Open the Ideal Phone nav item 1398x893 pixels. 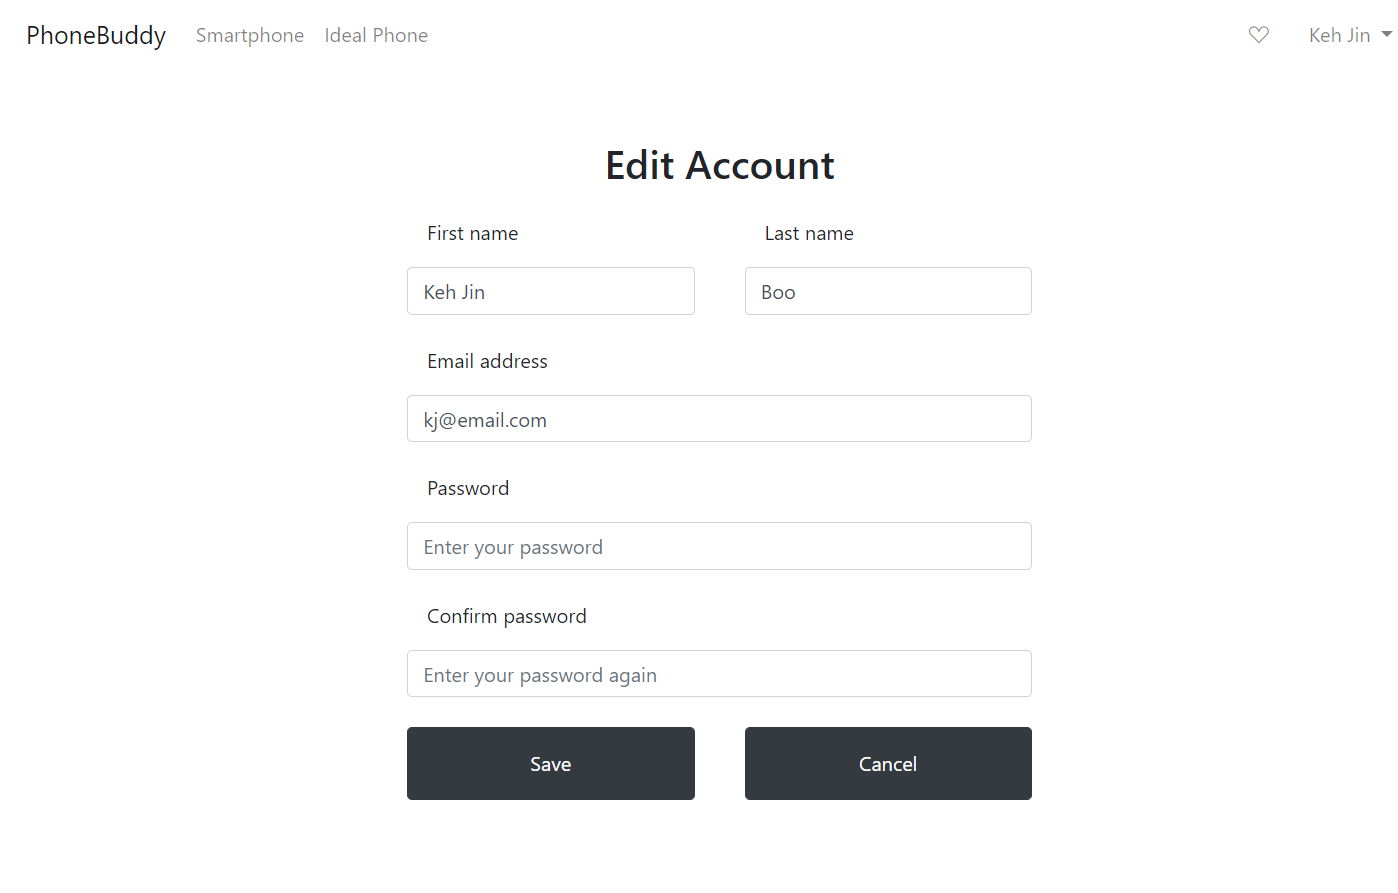coord(376,35)
